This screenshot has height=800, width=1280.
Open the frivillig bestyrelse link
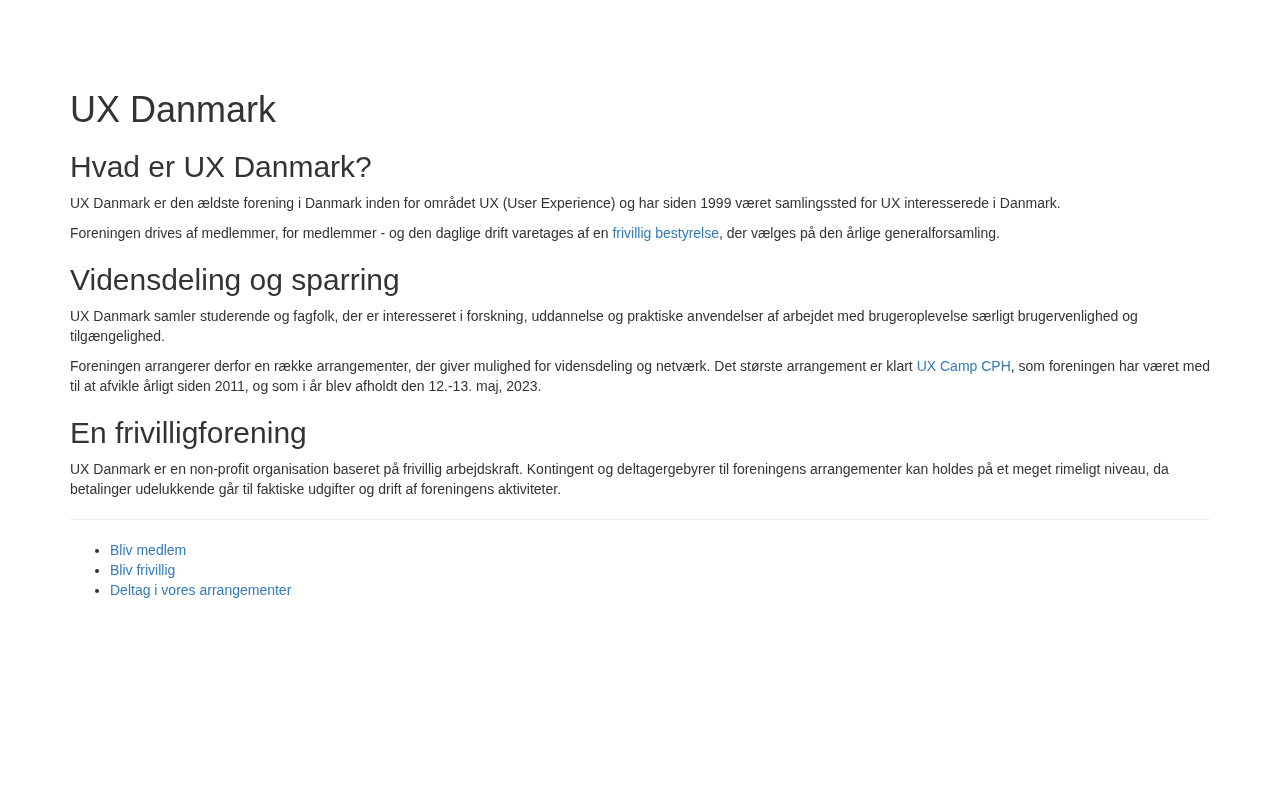pyautogui.click(x=665, y=233)
